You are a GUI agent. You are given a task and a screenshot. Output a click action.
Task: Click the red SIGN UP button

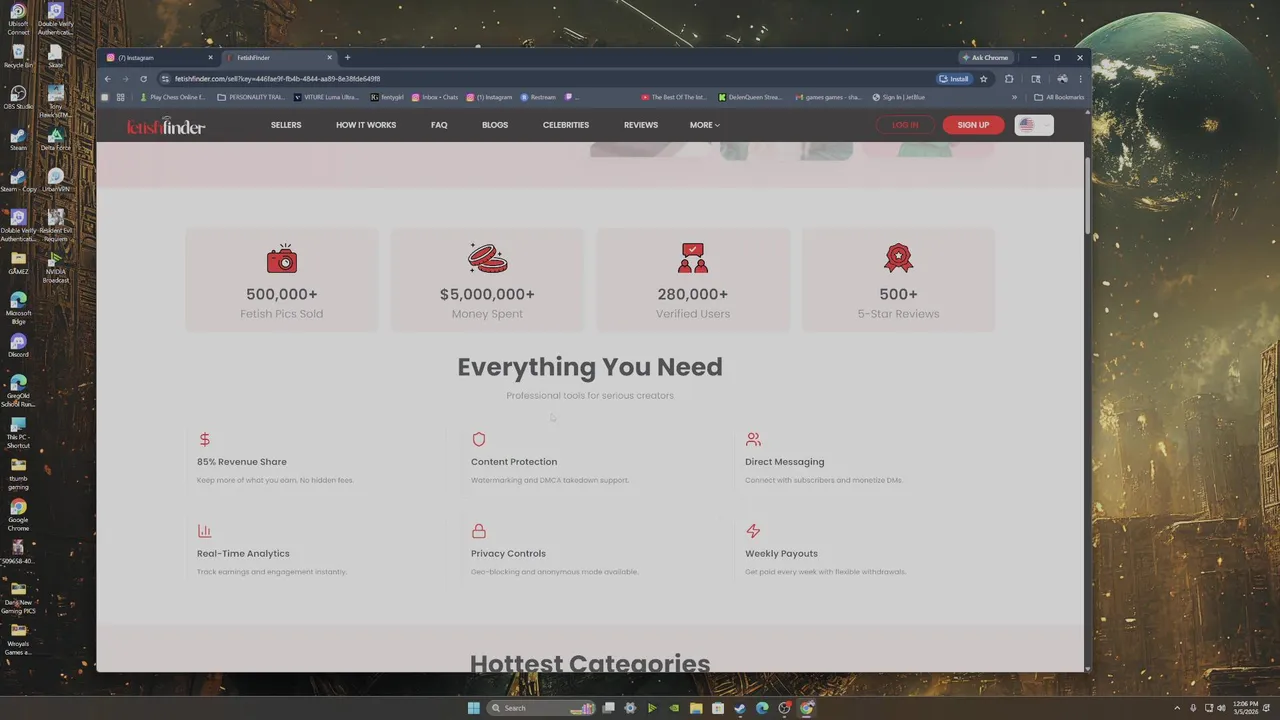tap(973, 125)
